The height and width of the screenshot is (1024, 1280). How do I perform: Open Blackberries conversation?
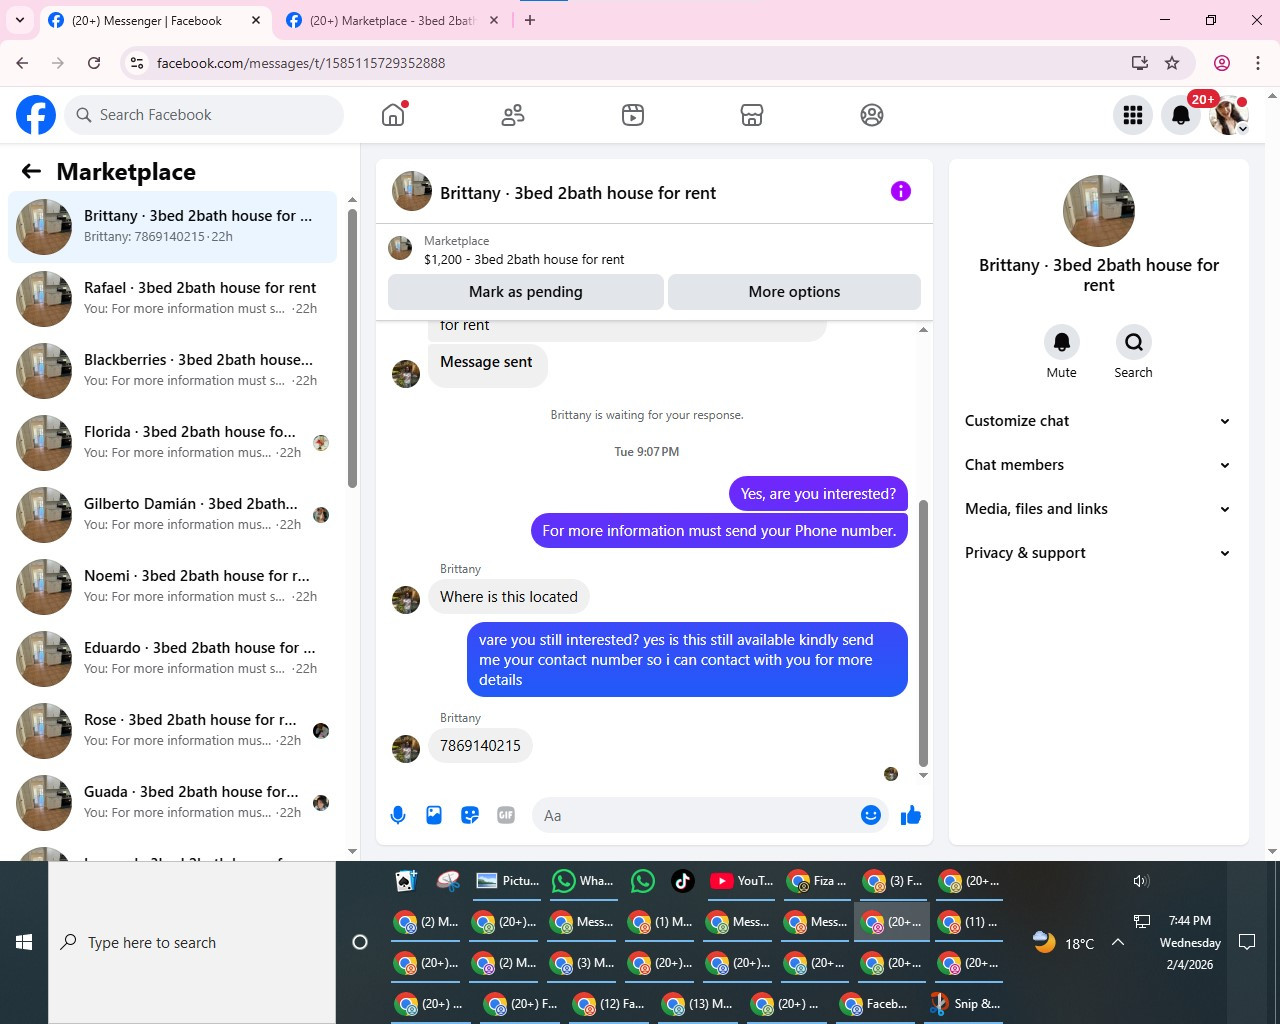coord(173,371)
